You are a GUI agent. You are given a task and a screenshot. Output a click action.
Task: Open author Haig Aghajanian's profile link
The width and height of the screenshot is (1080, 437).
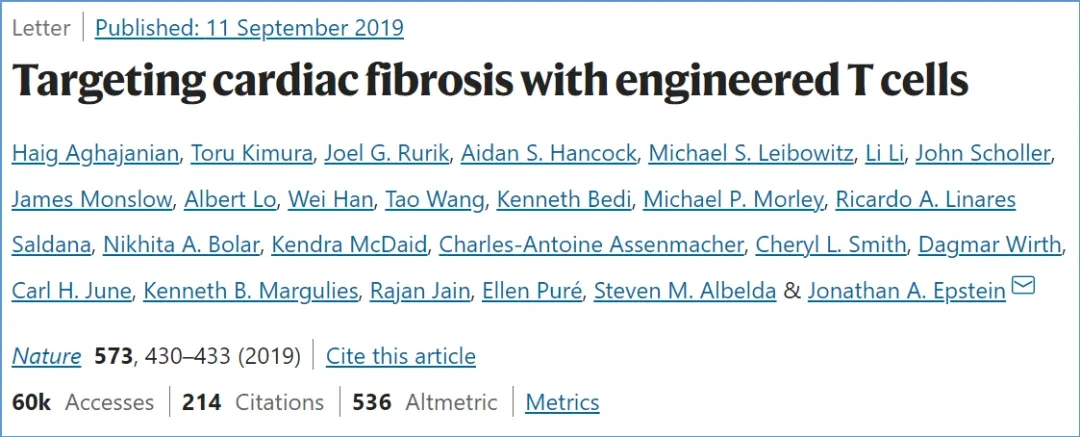(95, 154)
